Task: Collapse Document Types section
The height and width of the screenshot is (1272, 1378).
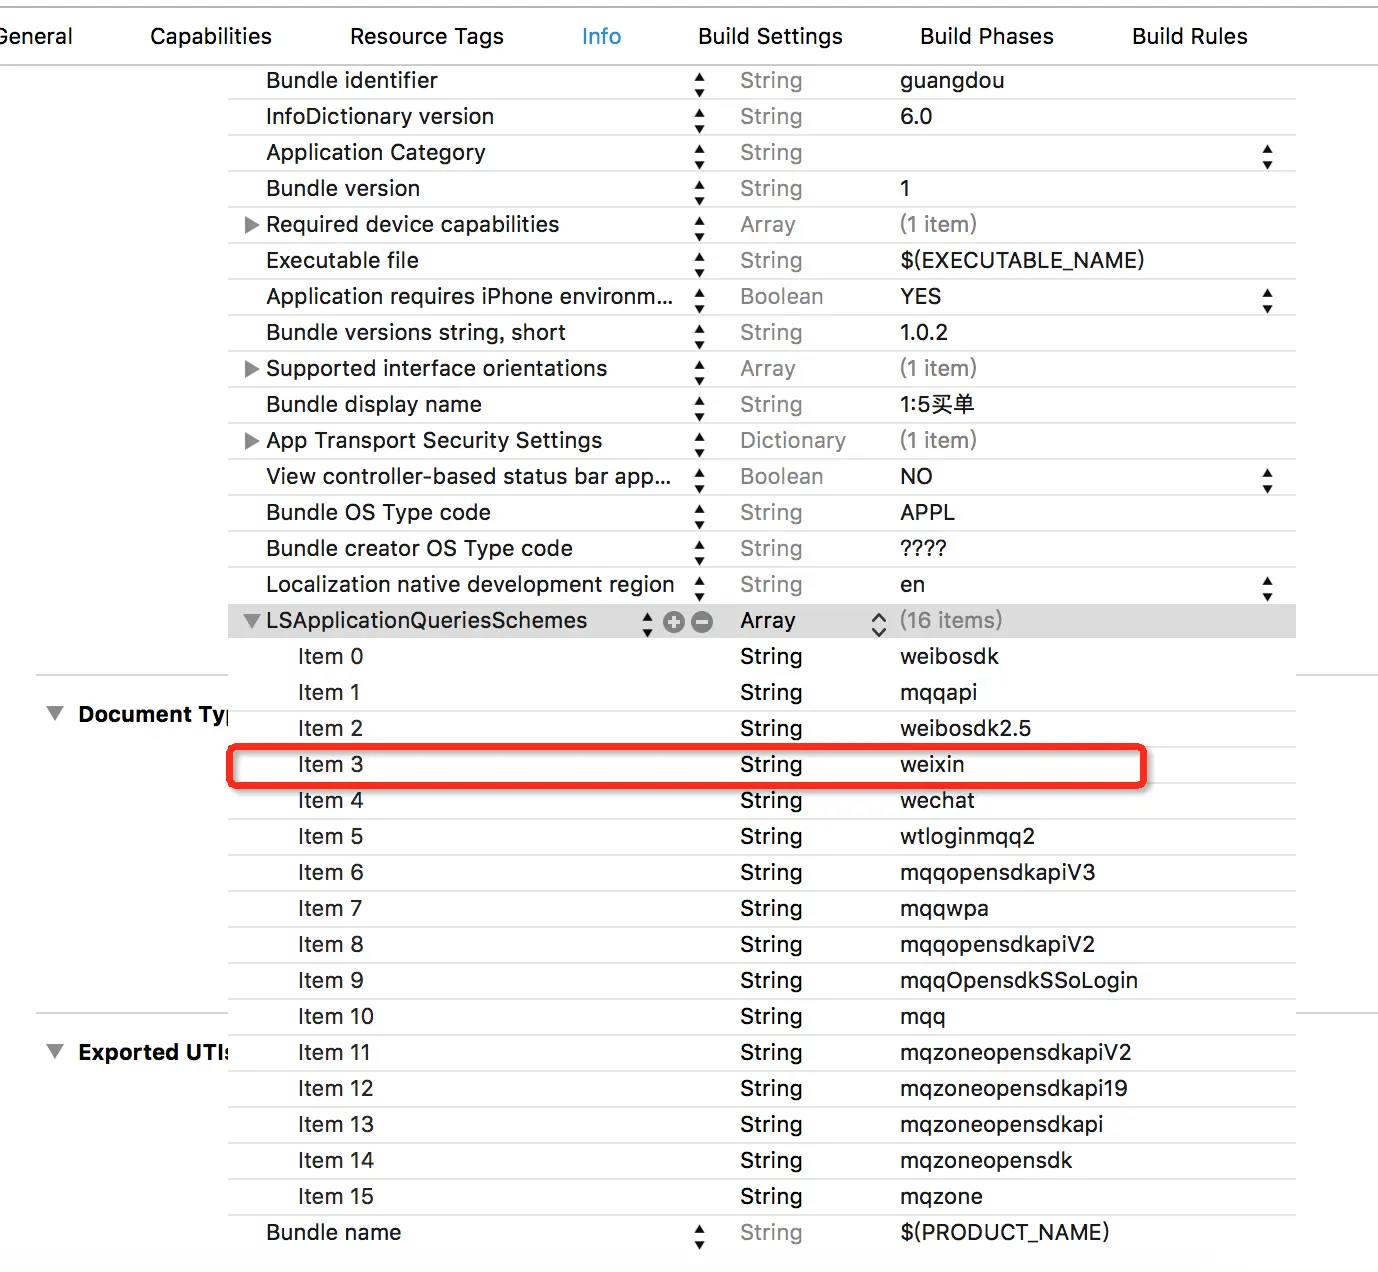Action: pyautogui.click(x=55, y=713)
